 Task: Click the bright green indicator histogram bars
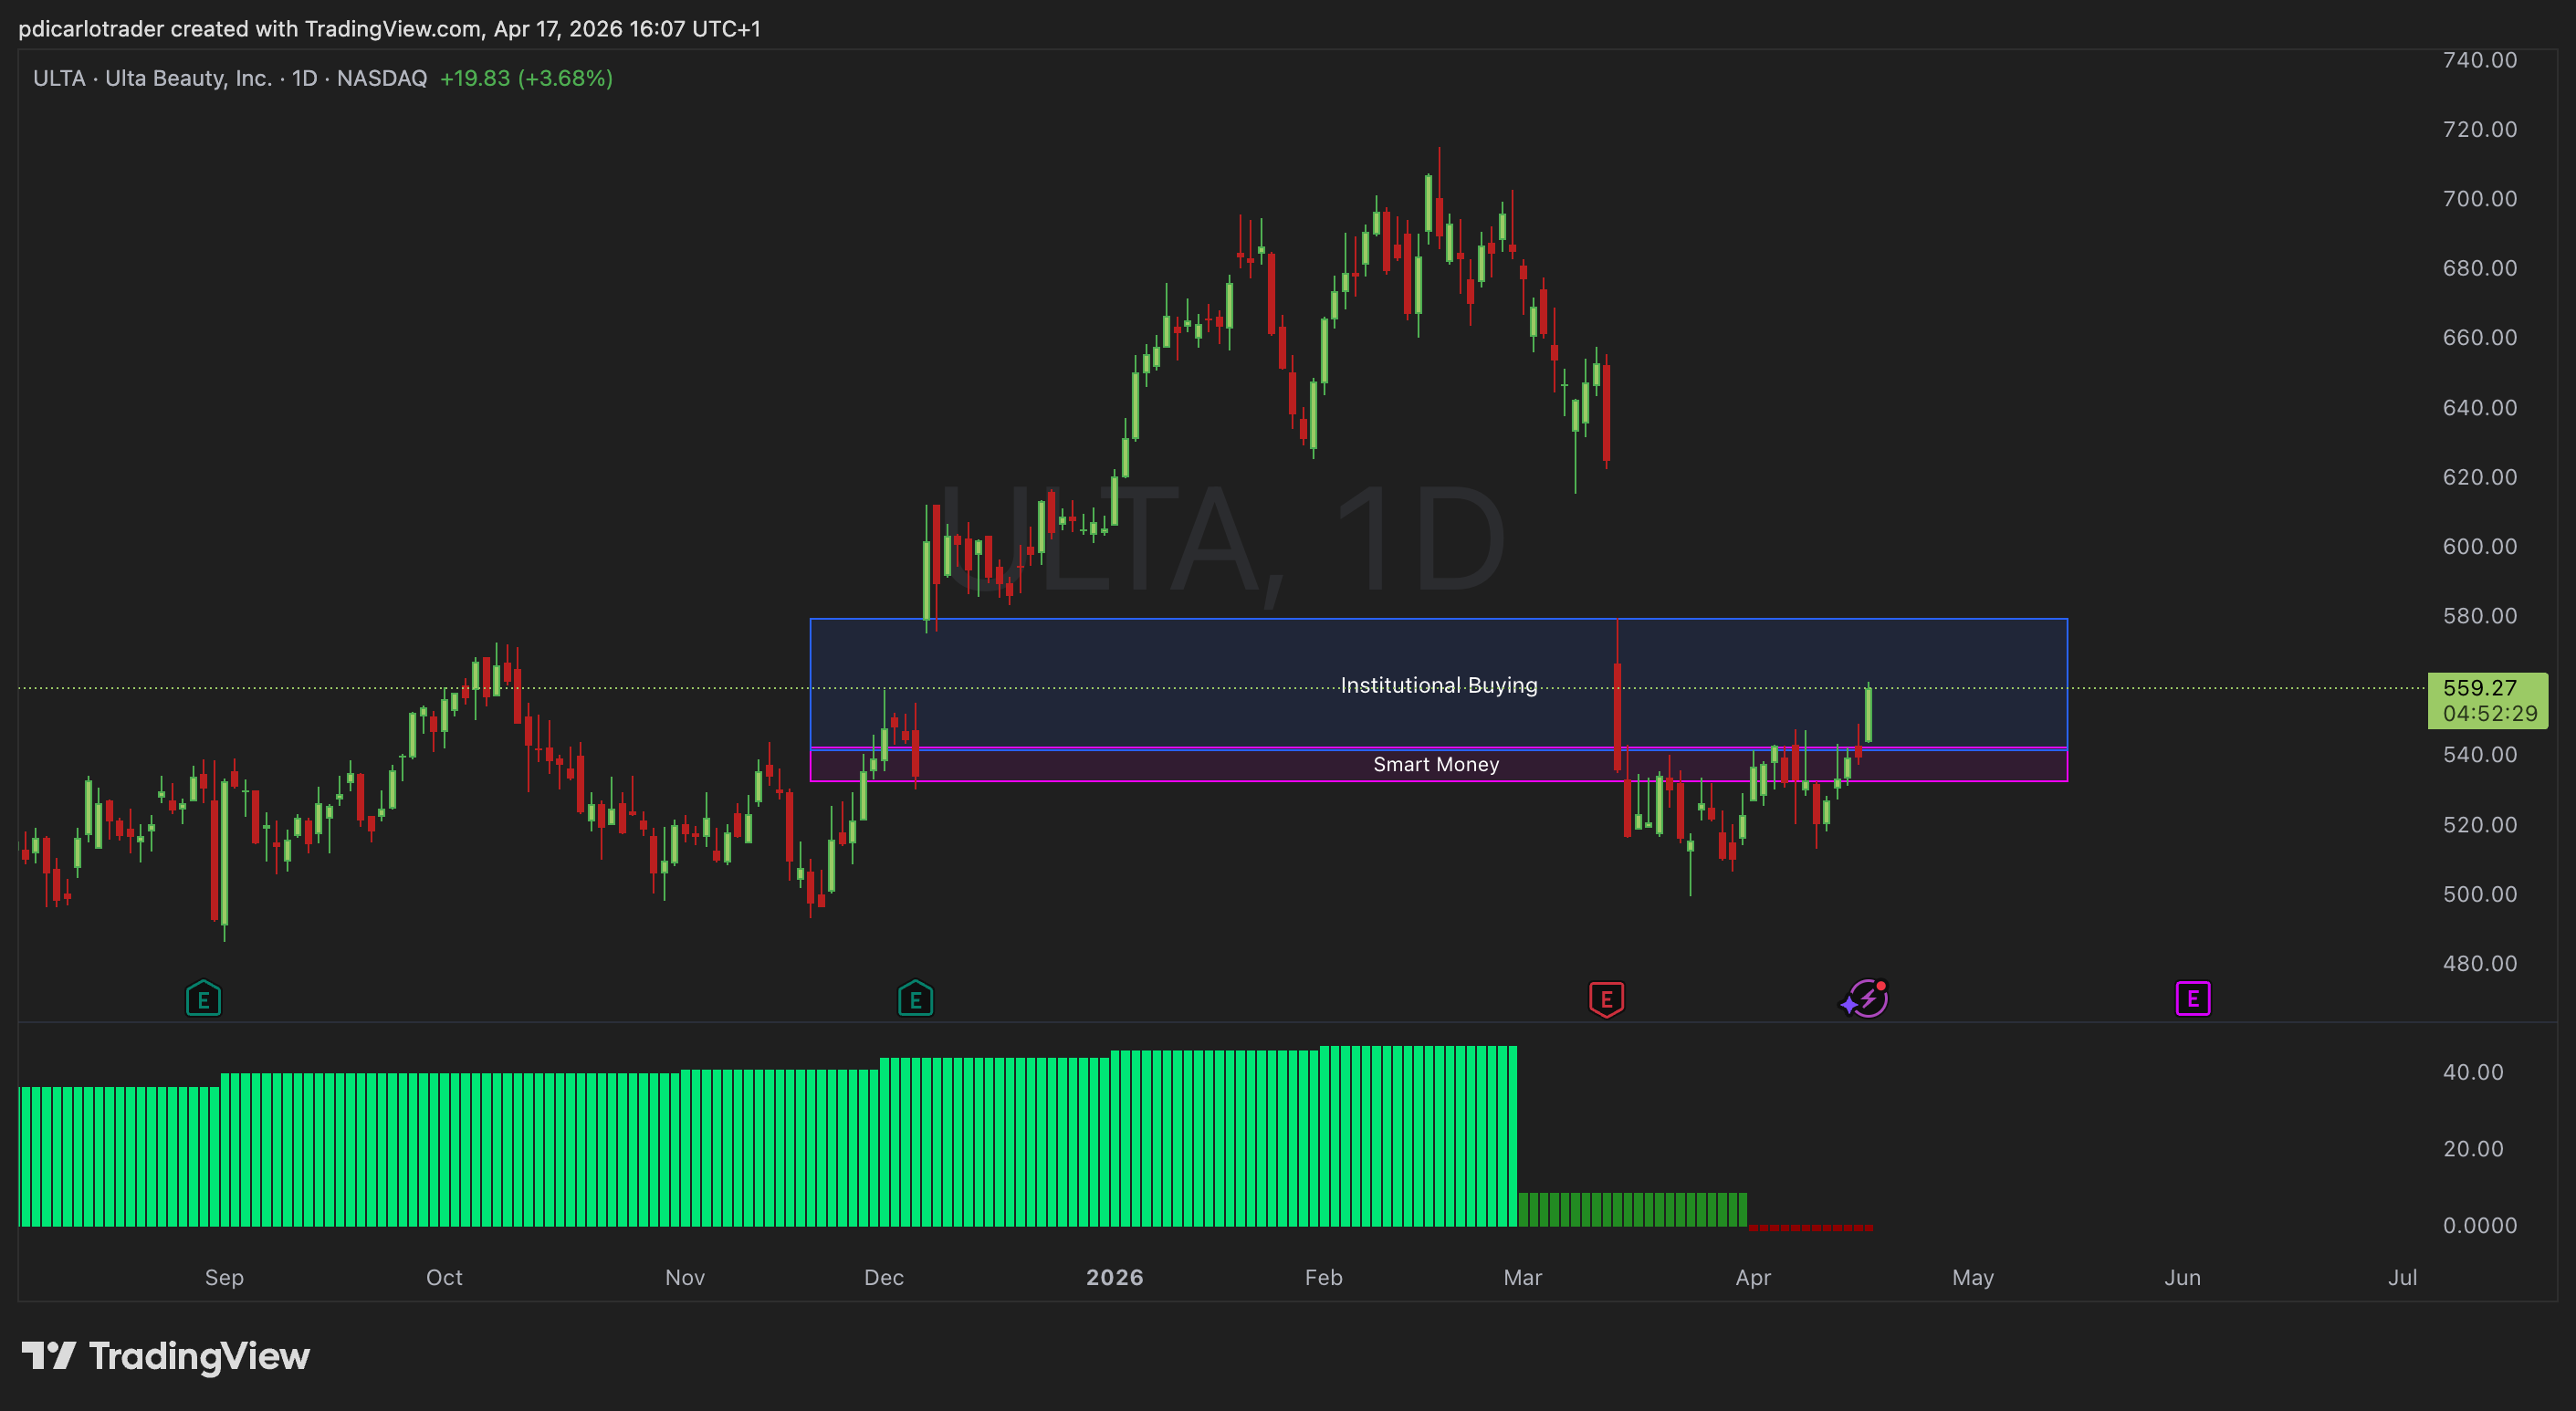click(x=800, y=1150)
